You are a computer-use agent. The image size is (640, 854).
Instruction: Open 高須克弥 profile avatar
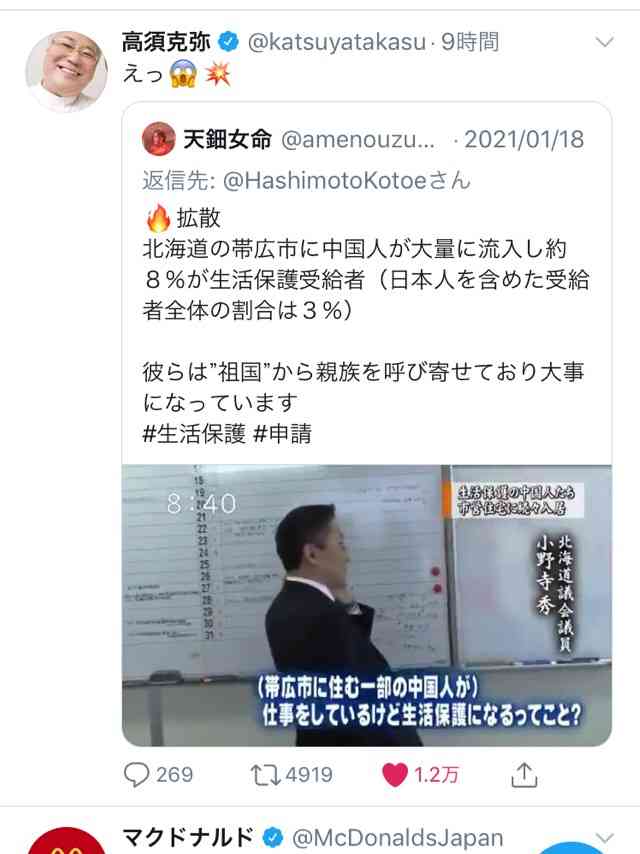(x=66, y=71)
